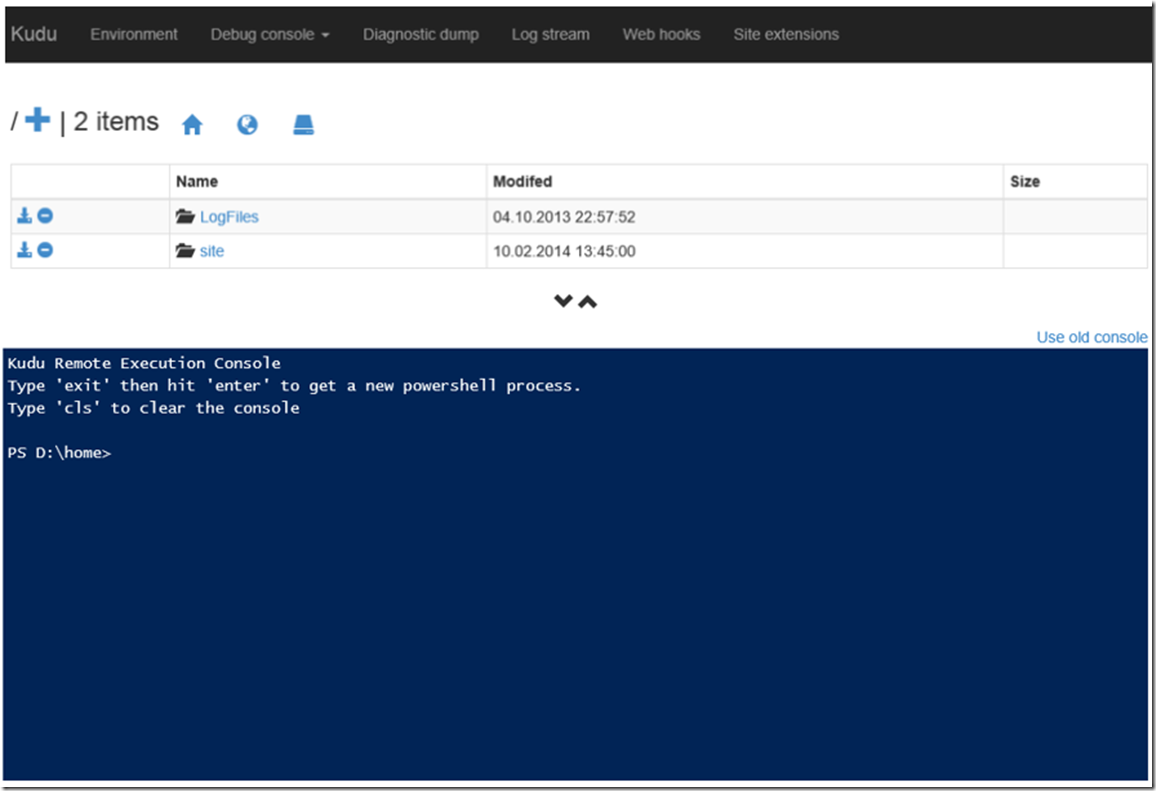1156x791 pixels.
Task: Click the Type 'exit' then hit 'enter' line
Action: (294, 386)
